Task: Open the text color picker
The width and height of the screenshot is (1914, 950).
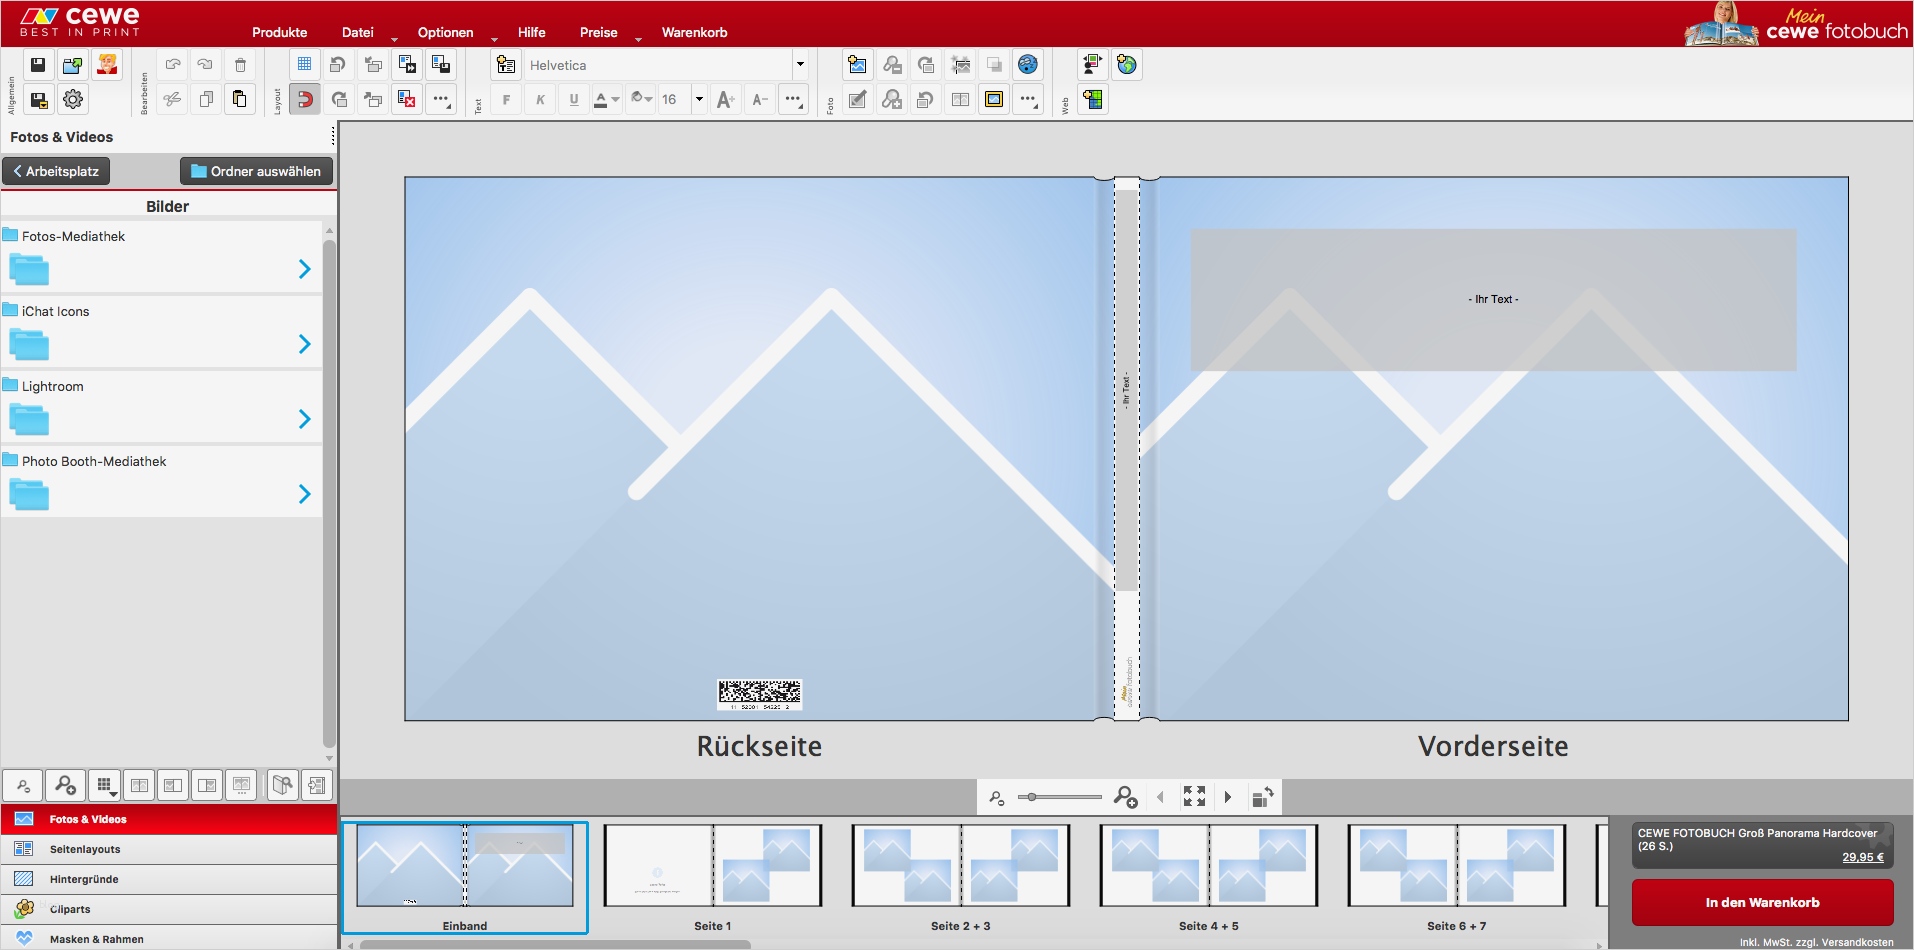Action: pos(606,99)
